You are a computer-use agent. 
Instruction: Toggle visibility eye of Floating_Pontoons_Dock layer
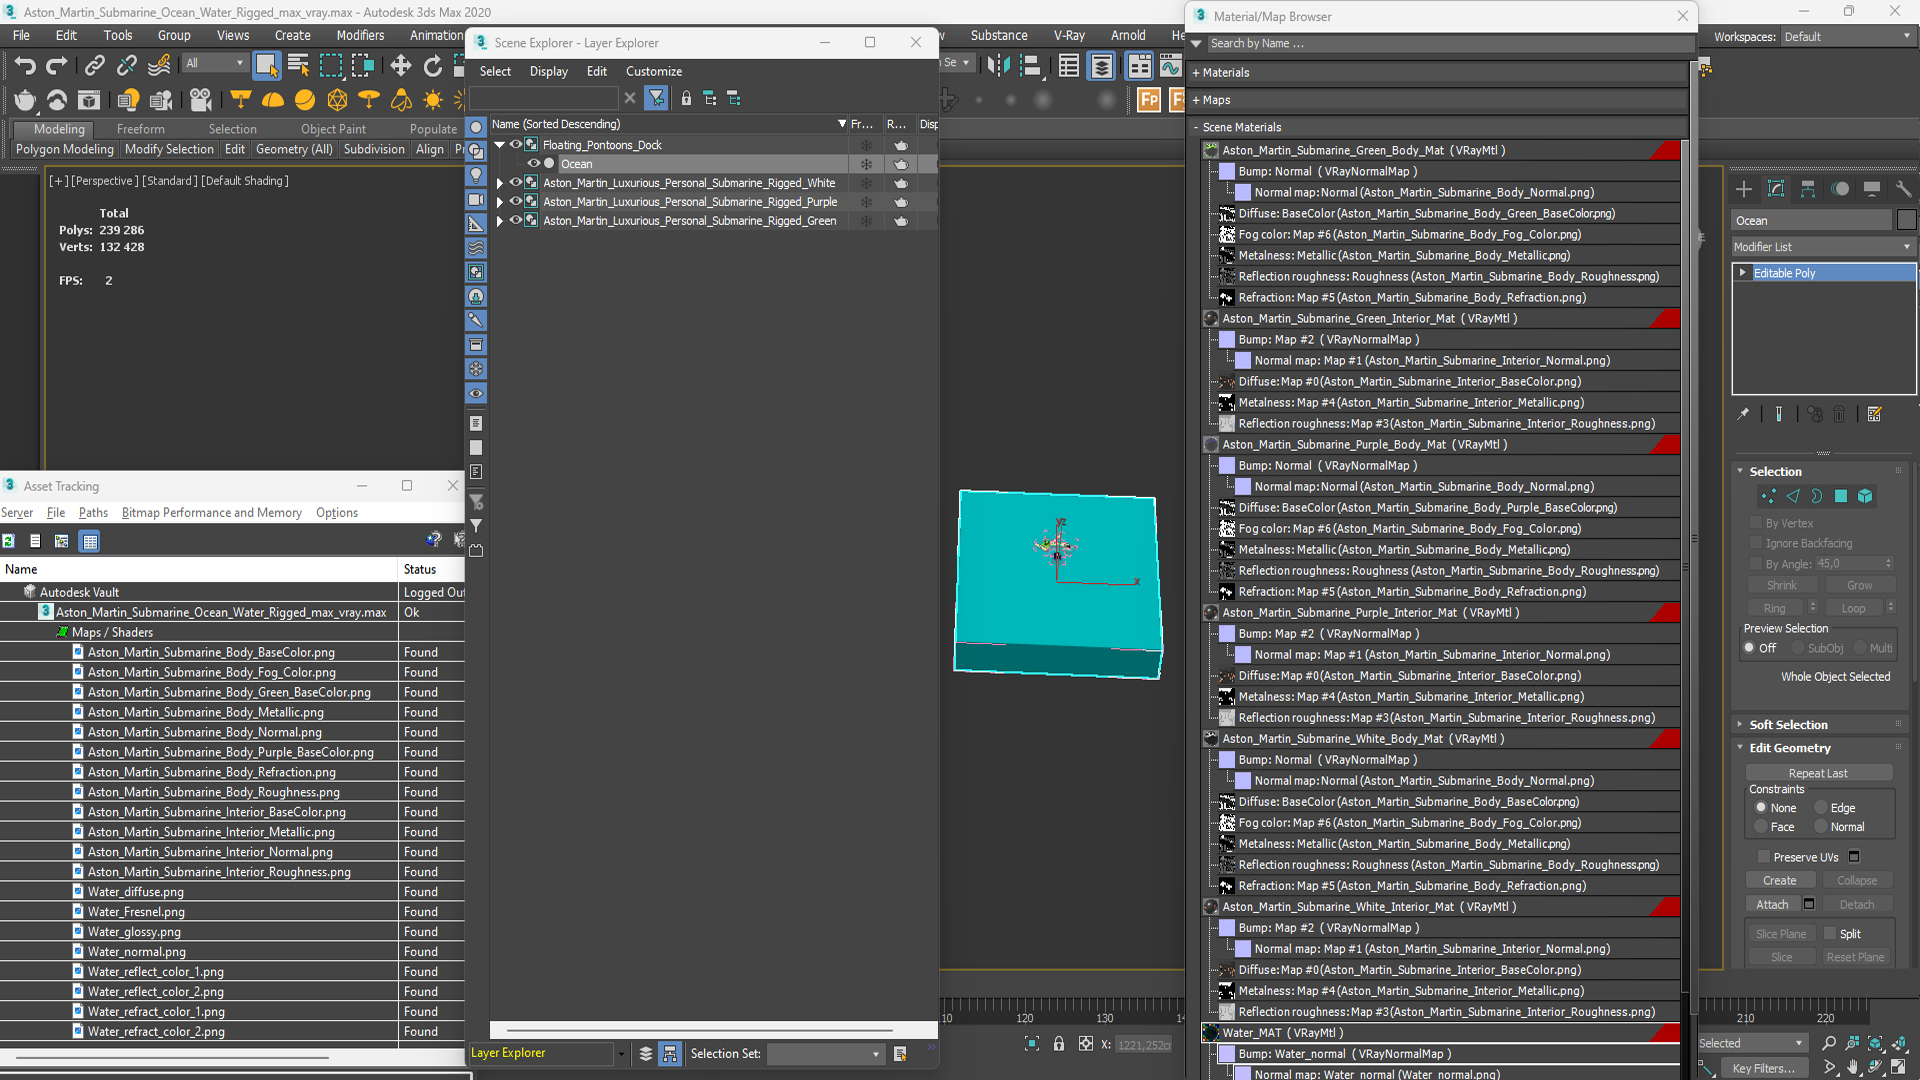pyautogui.click(x=516, y=145)
